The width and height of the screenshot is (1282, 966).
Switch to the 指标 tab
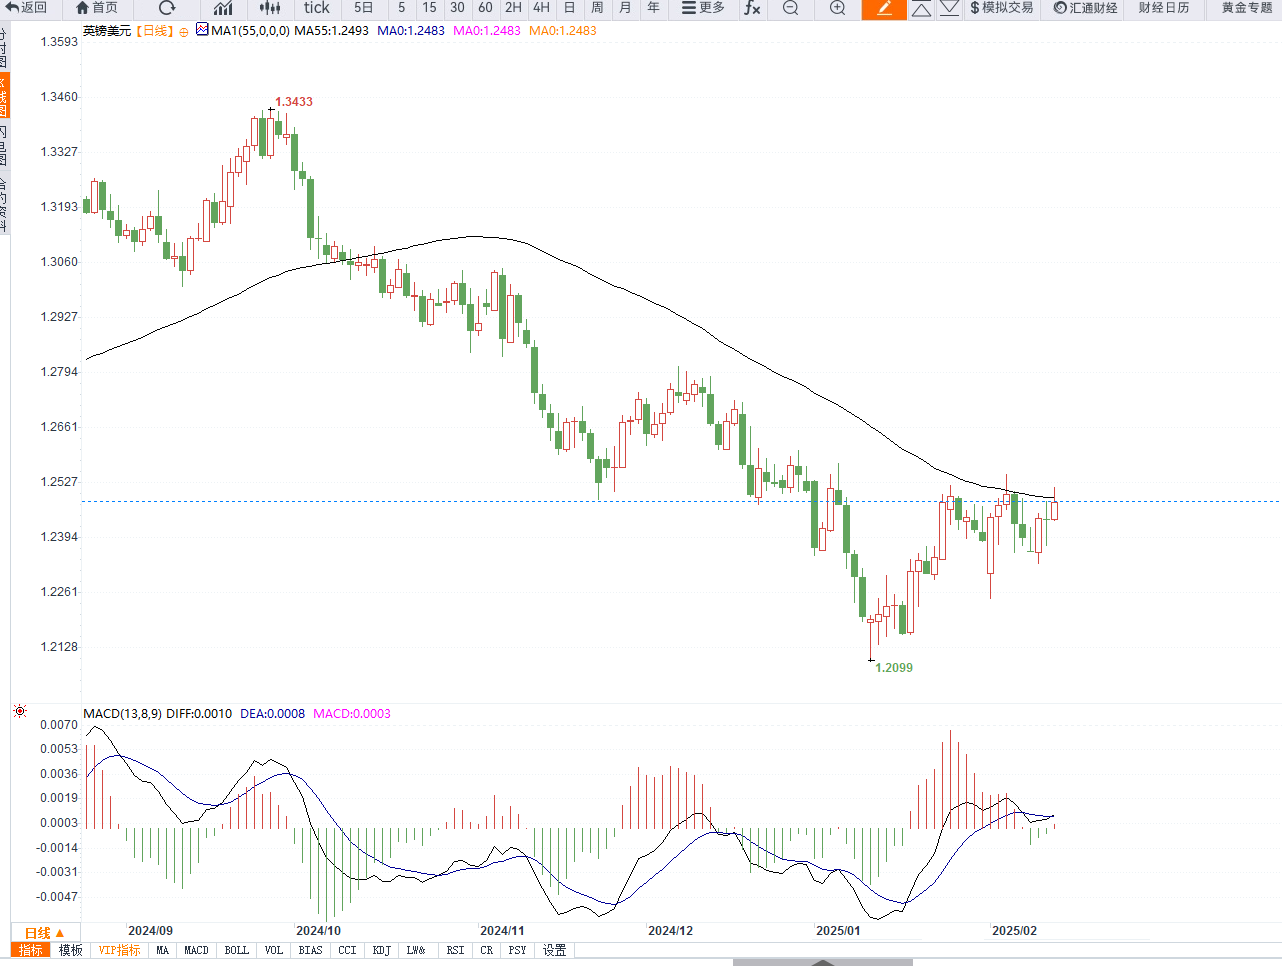(x=31, y=950)
